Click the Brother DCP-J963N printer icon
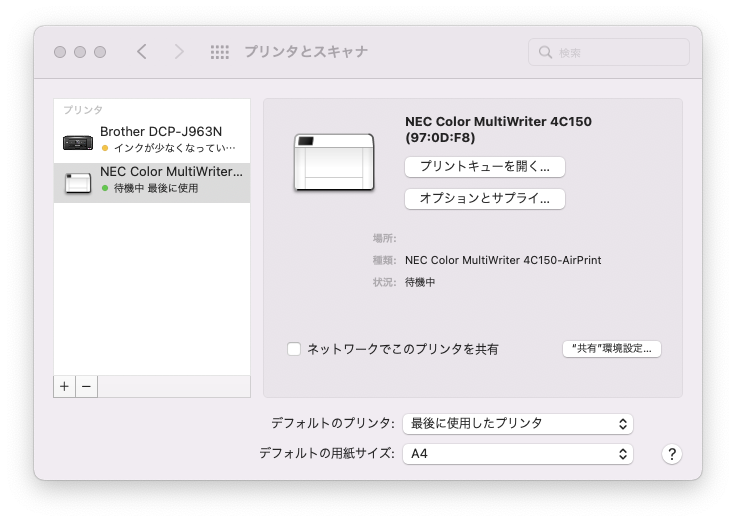The width and height of the screenshot is (736, 522). click(x=78, y=142)
